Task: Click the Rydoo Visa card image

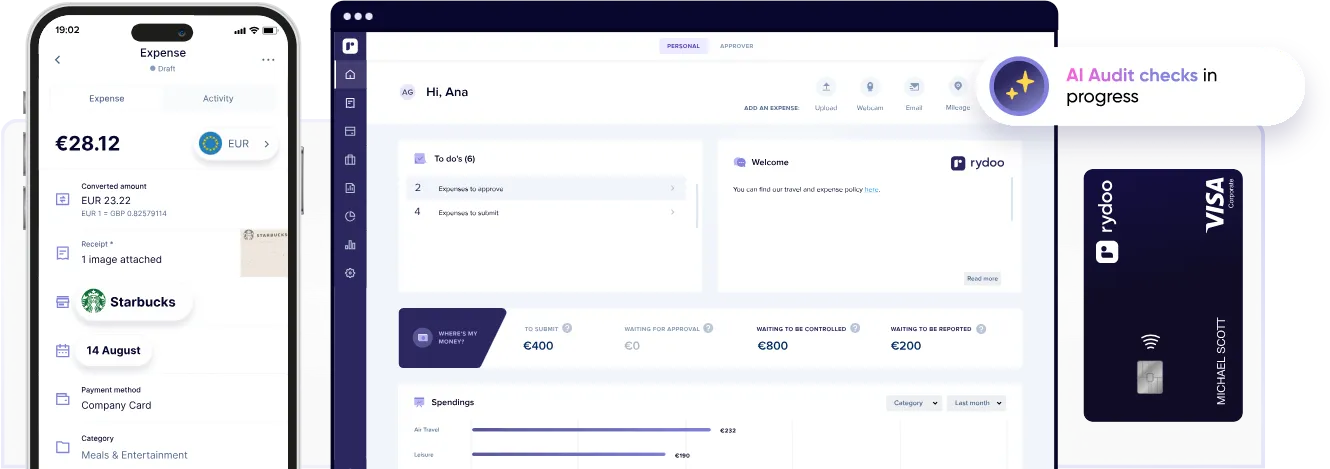Action: coord(1163,295)
